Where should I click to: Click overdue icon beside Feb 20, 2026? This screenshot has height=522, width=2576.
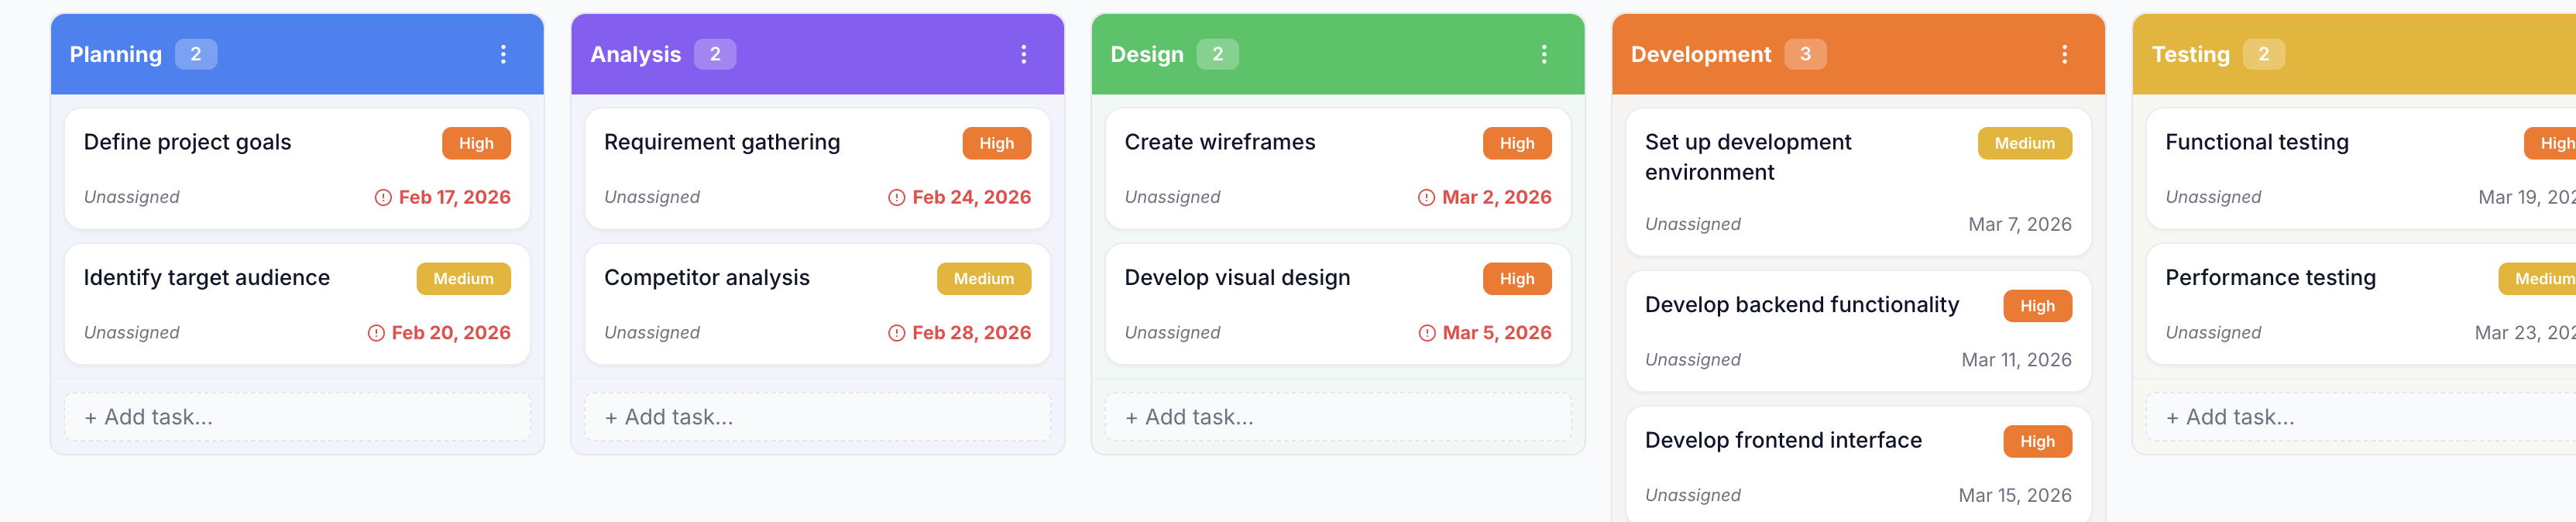pyautogui.click(x=376, y=333)
